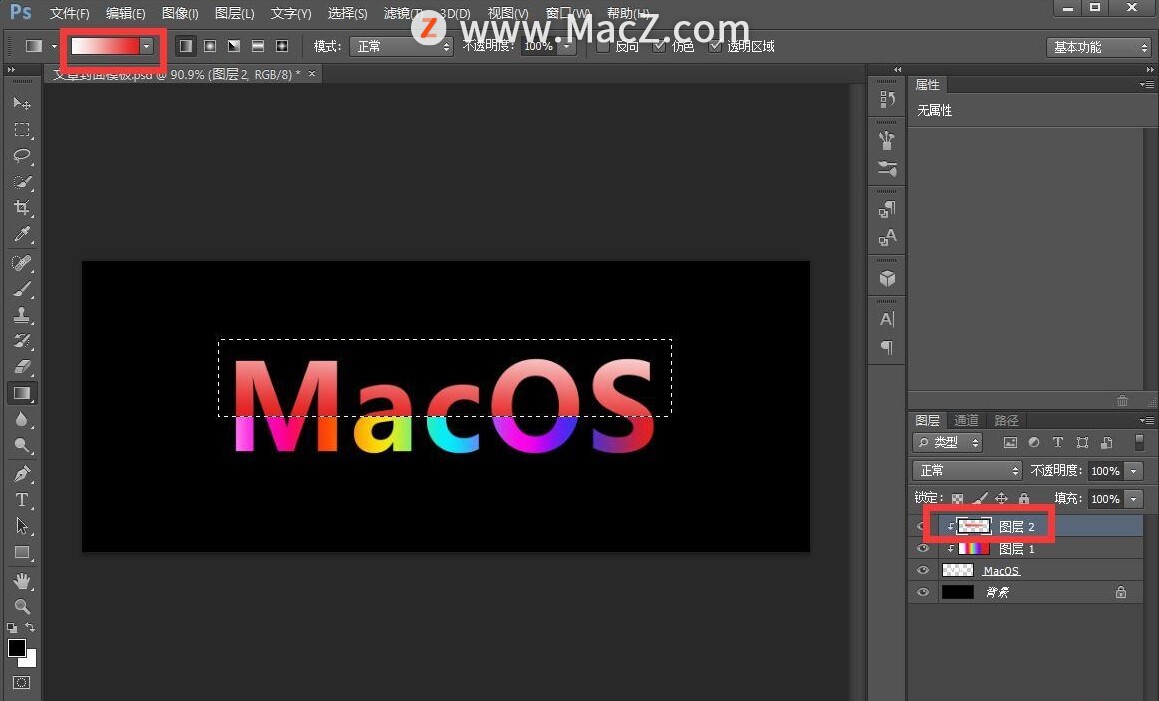
Task: Select the Dodge tool
Action: 22,445
